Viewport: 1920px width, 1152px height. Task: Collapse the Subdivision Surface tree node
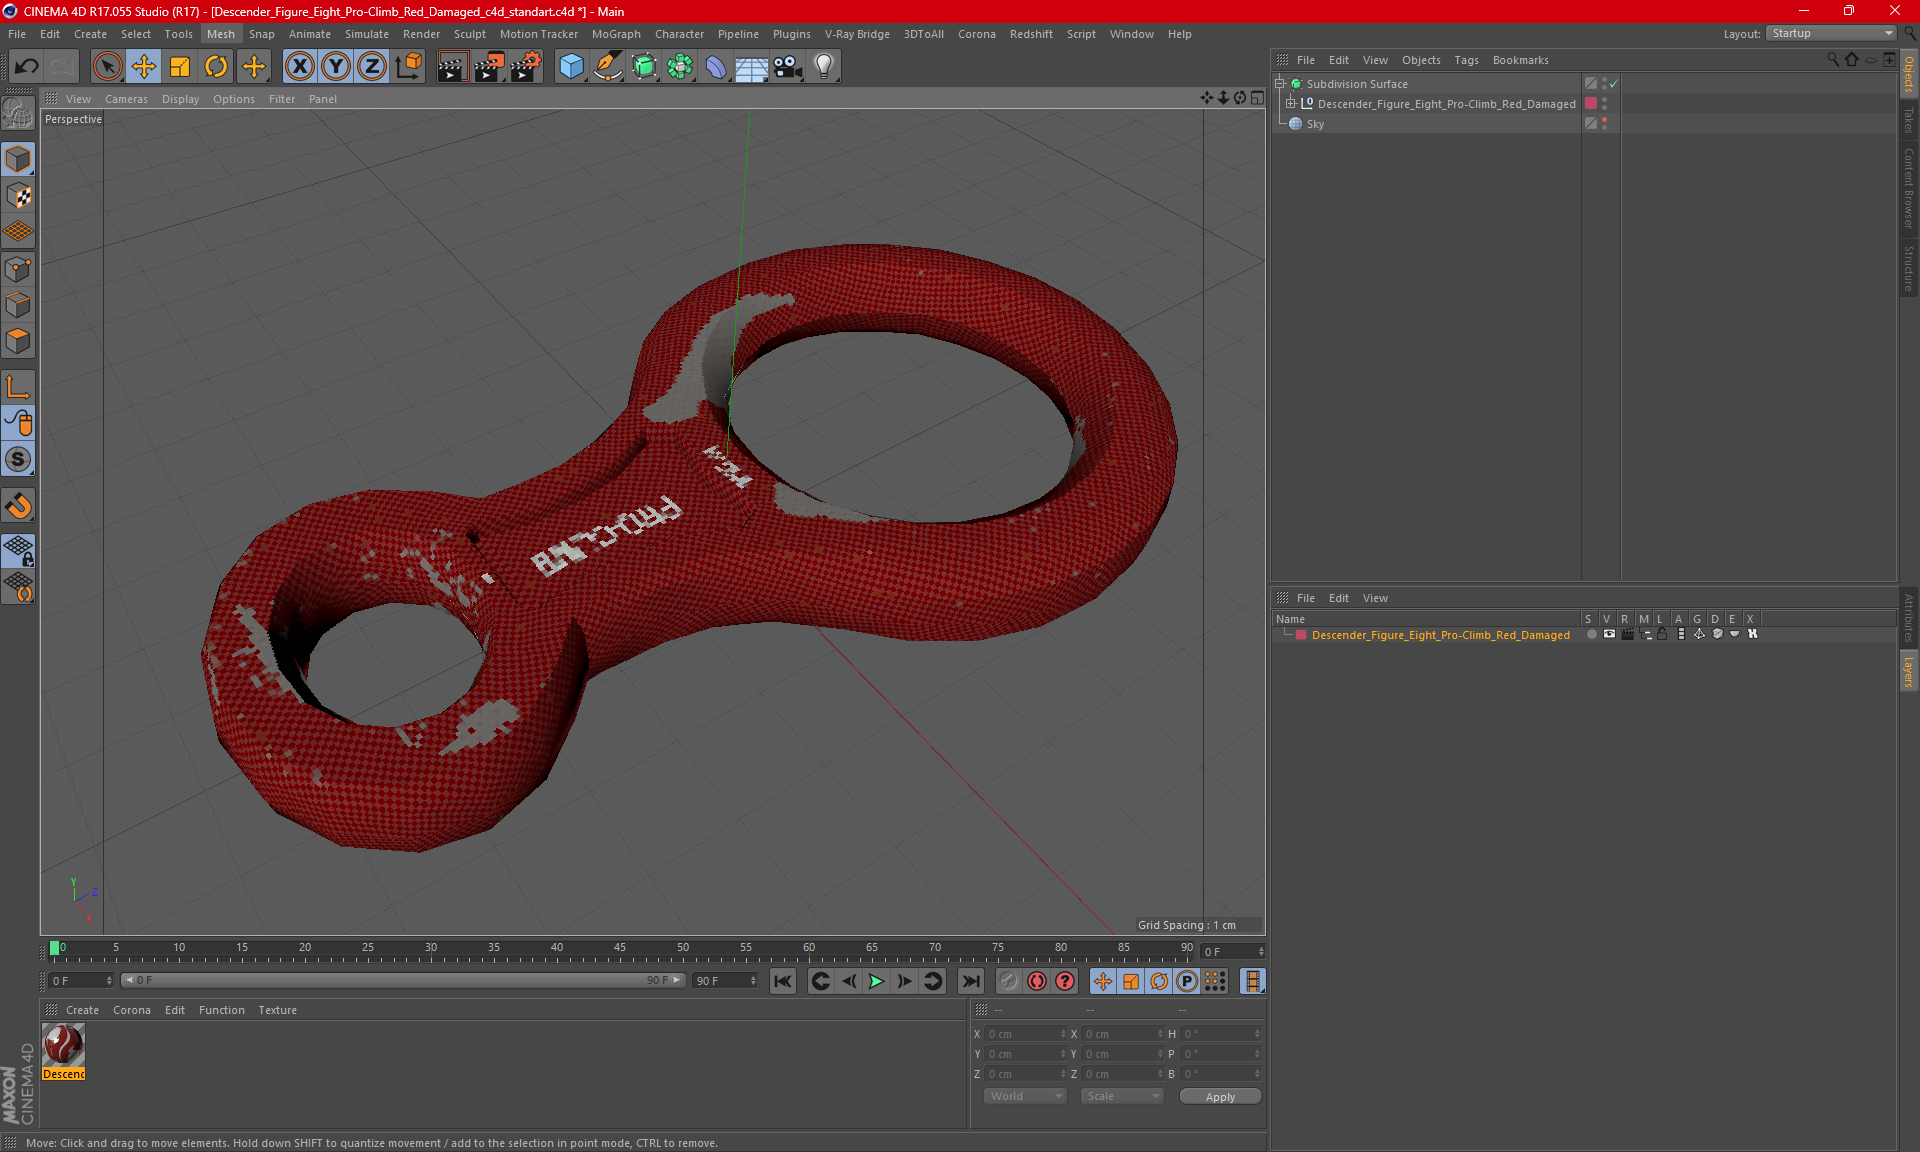coord(1280,84)
